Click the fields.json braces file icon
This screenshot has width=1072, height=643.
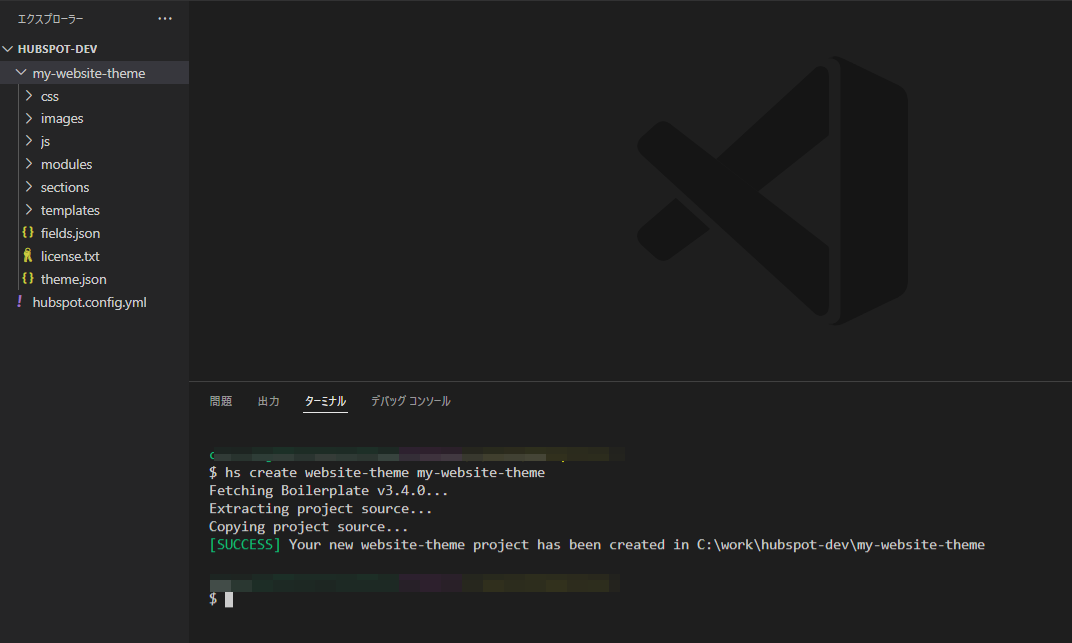coord(28,232)
